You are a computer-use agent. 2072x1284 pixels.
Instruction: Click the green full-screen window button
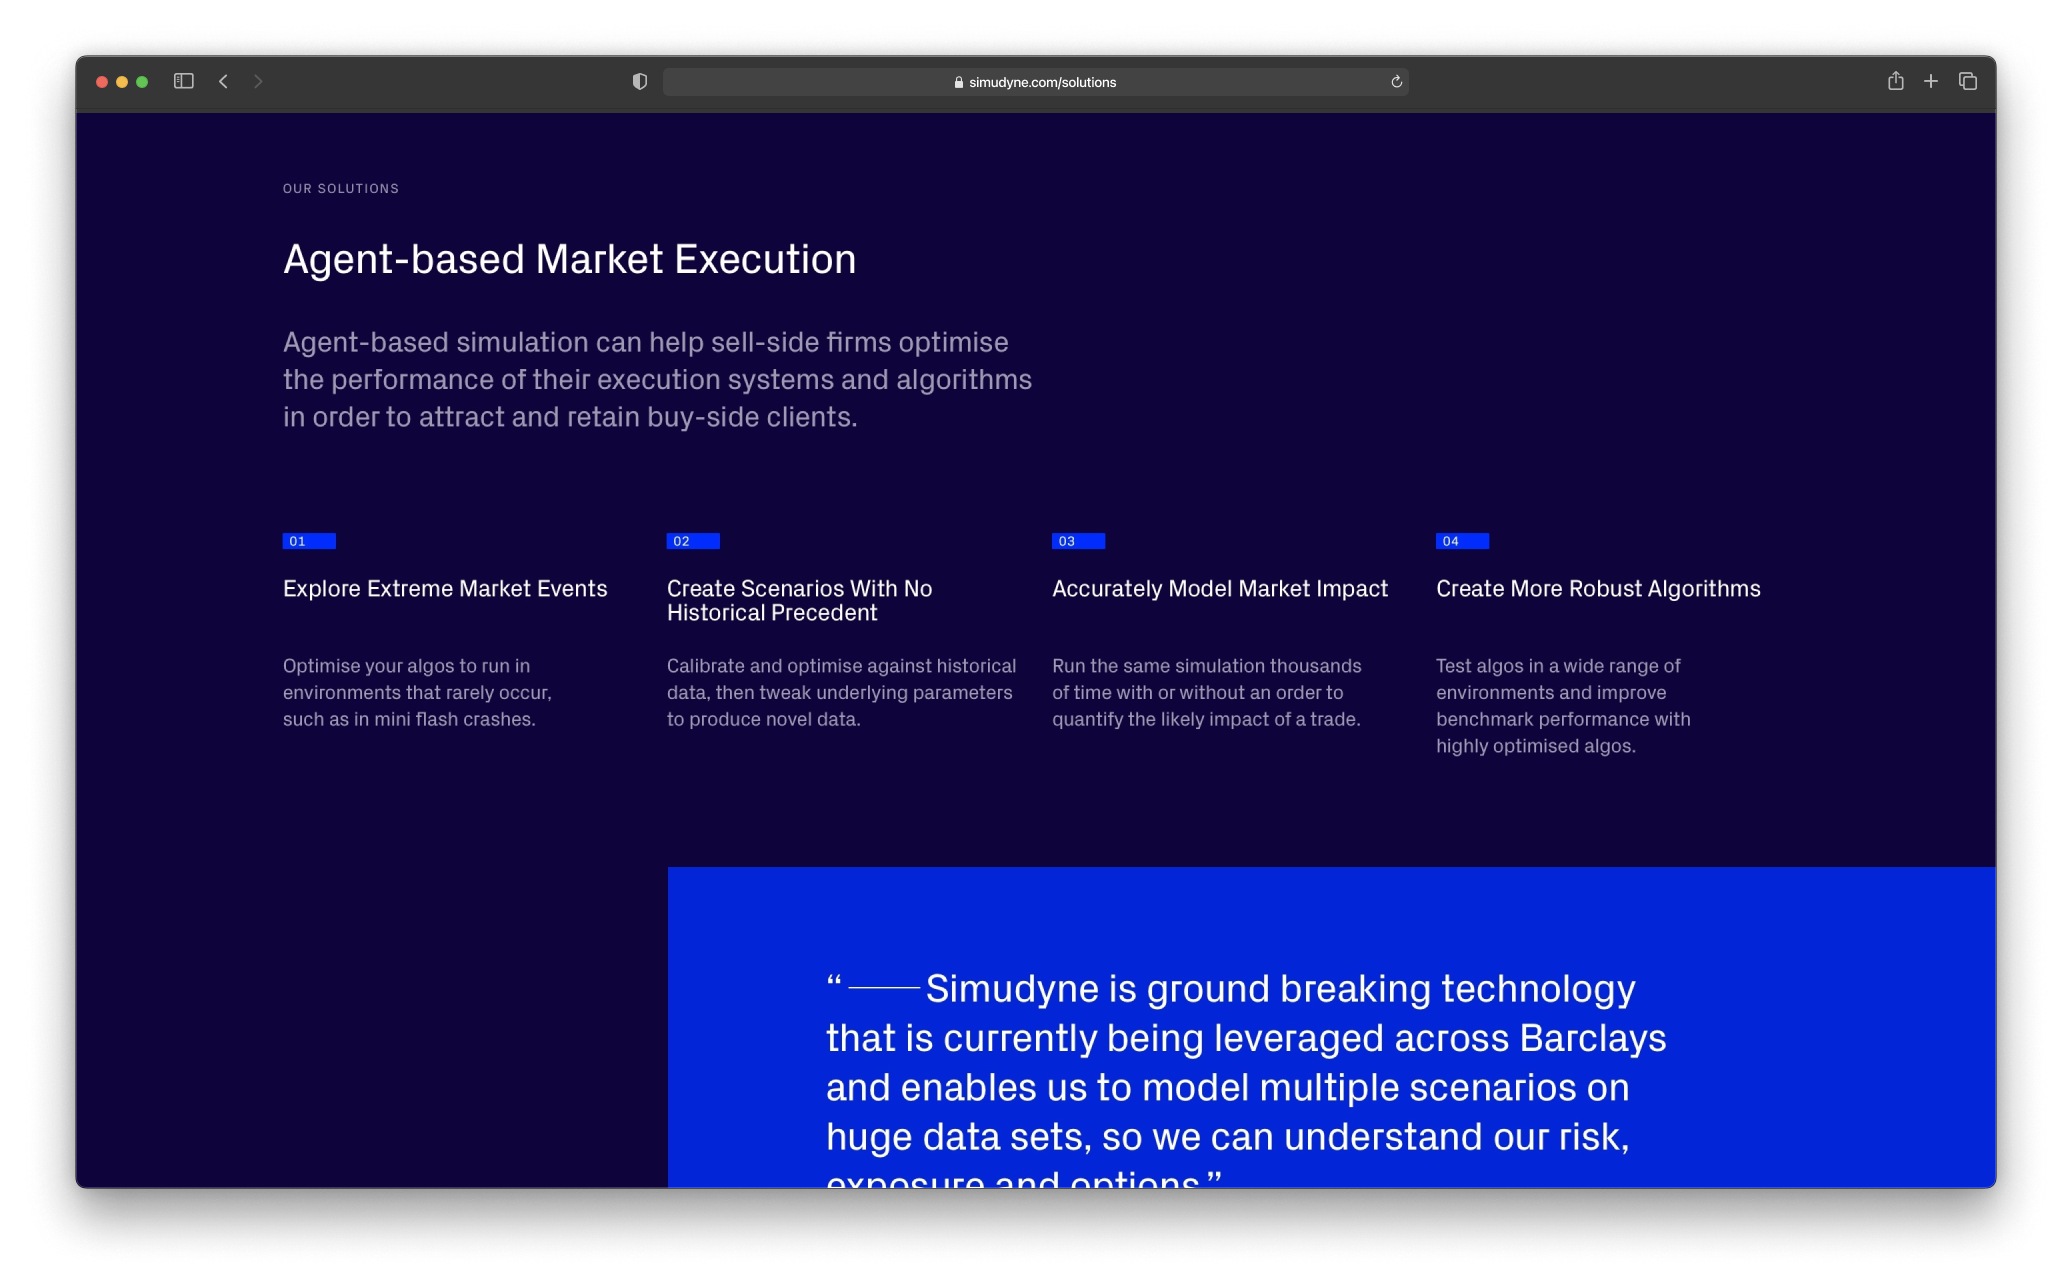click(x=142, y=82)
